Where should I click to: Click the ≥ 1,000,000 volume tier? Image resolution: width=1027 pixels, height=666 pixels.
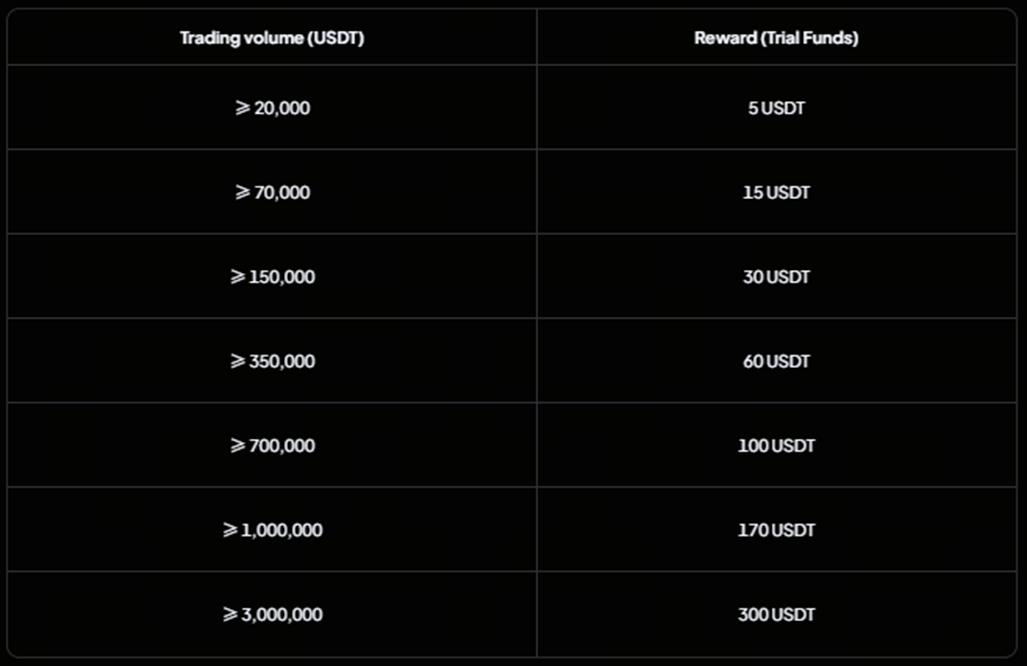coord(272,530)
